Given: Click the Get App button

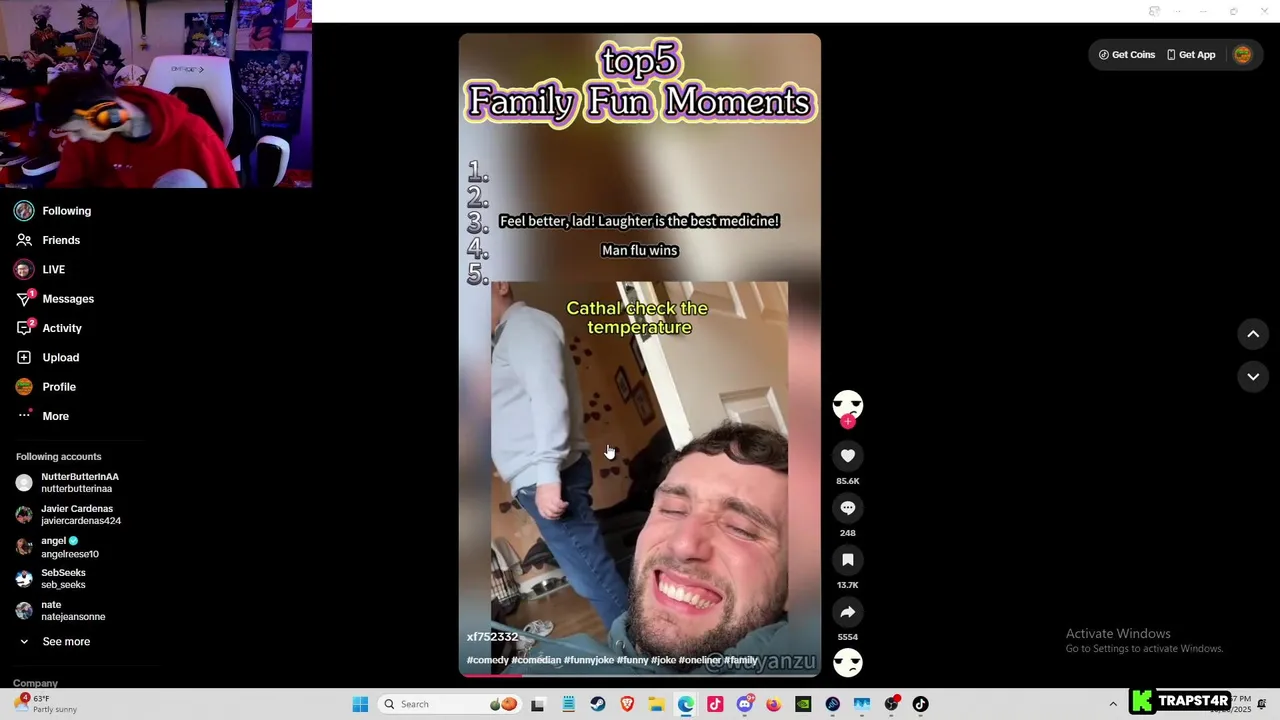Looking at the screenshot, I should pyautogui.click(x=1191, y=55).
